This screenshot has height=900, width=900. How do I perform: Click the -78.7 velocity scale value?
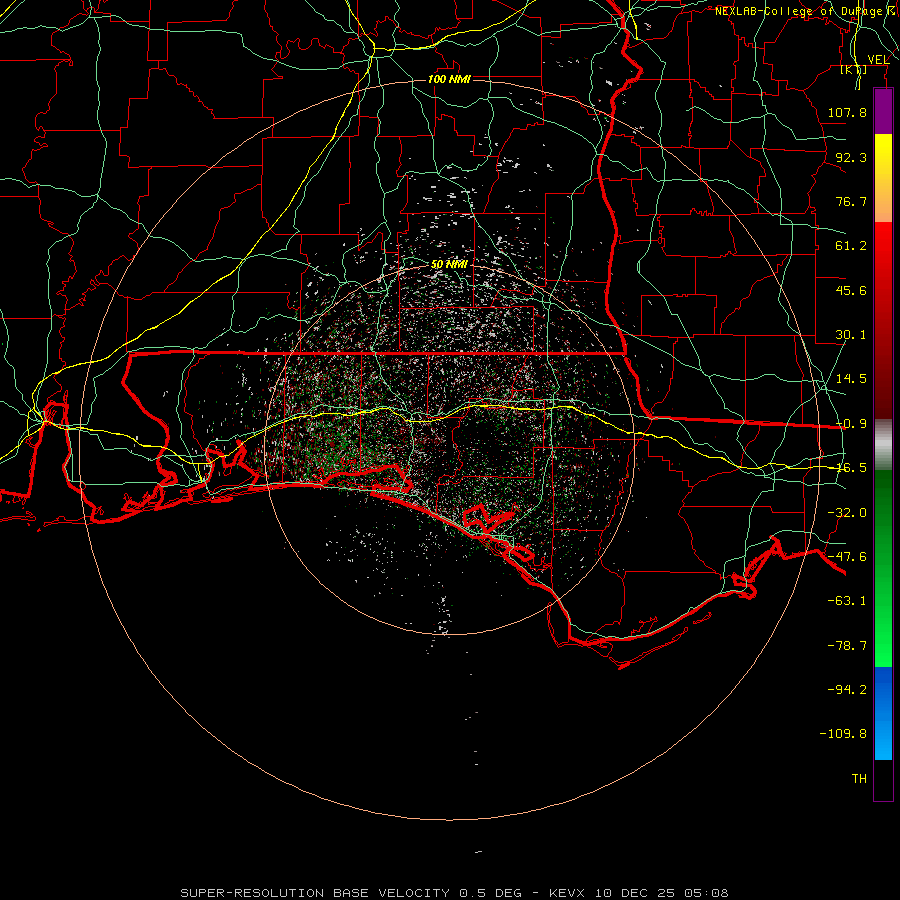click(x=847, y=646)
